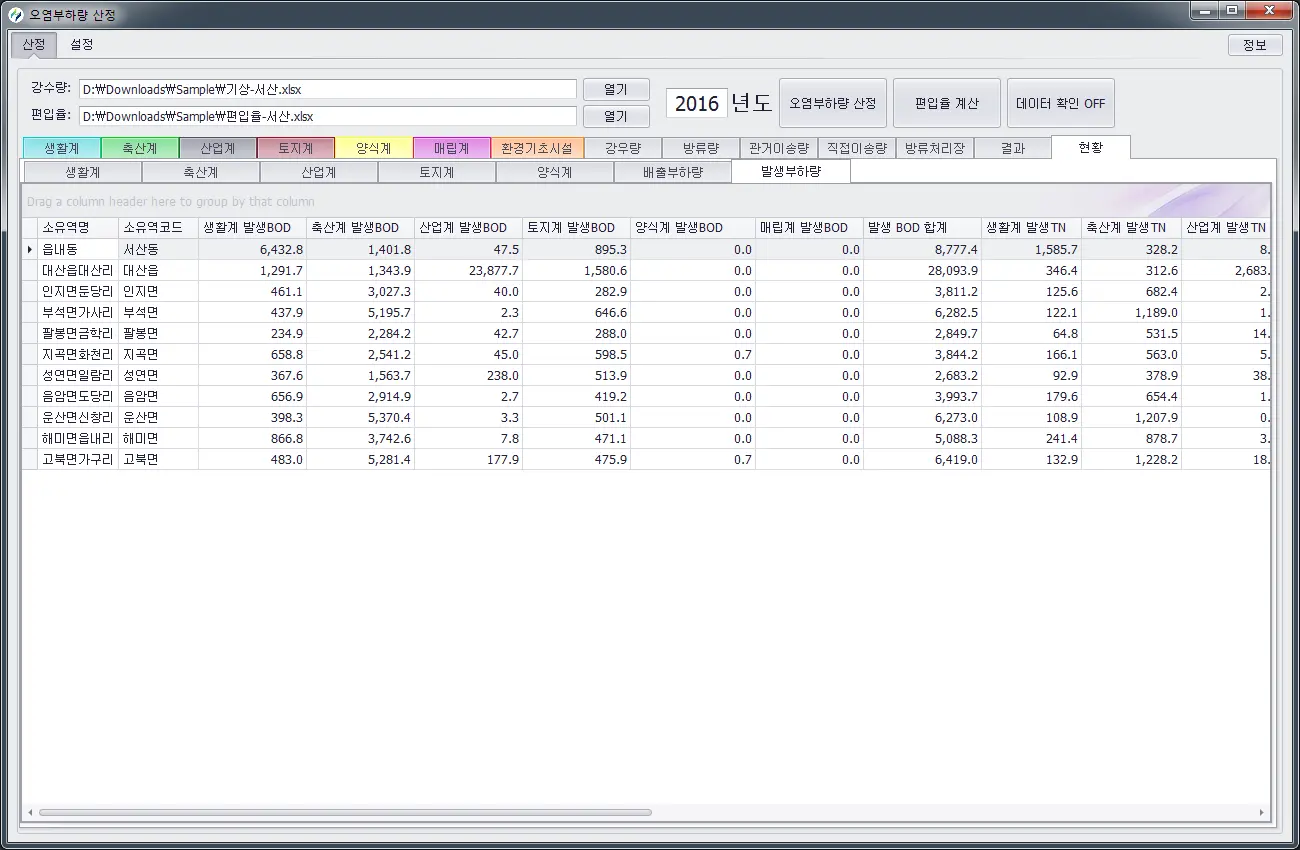Toggle 데이터 확인 OFF button
The width and height of the screenshot is (1300, 850).
[x=1061, y=103]
